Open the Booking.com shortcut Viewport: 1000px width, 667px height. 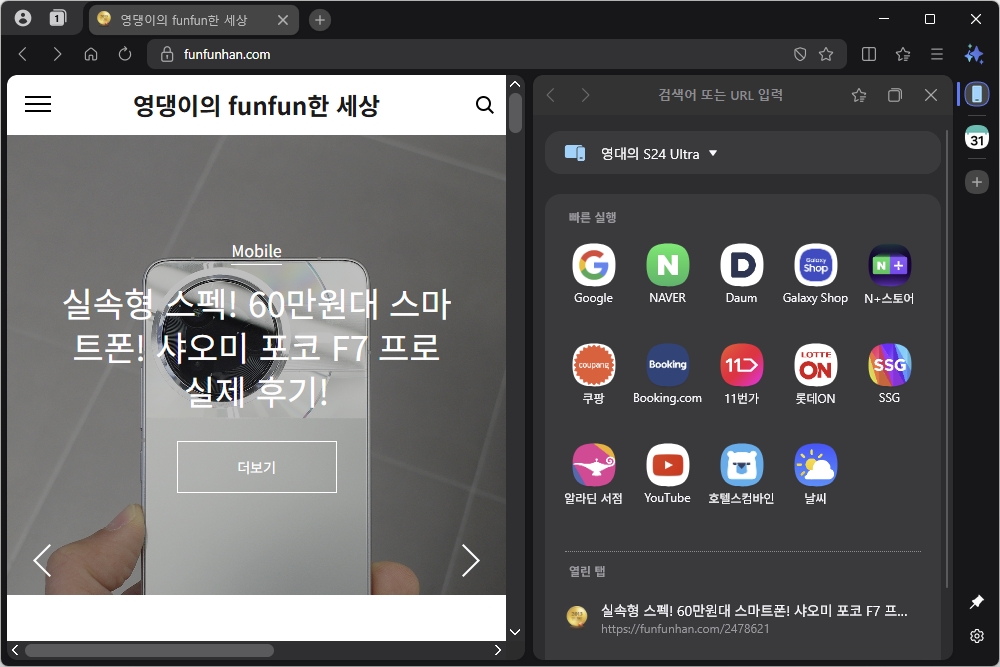coord(667,374)
